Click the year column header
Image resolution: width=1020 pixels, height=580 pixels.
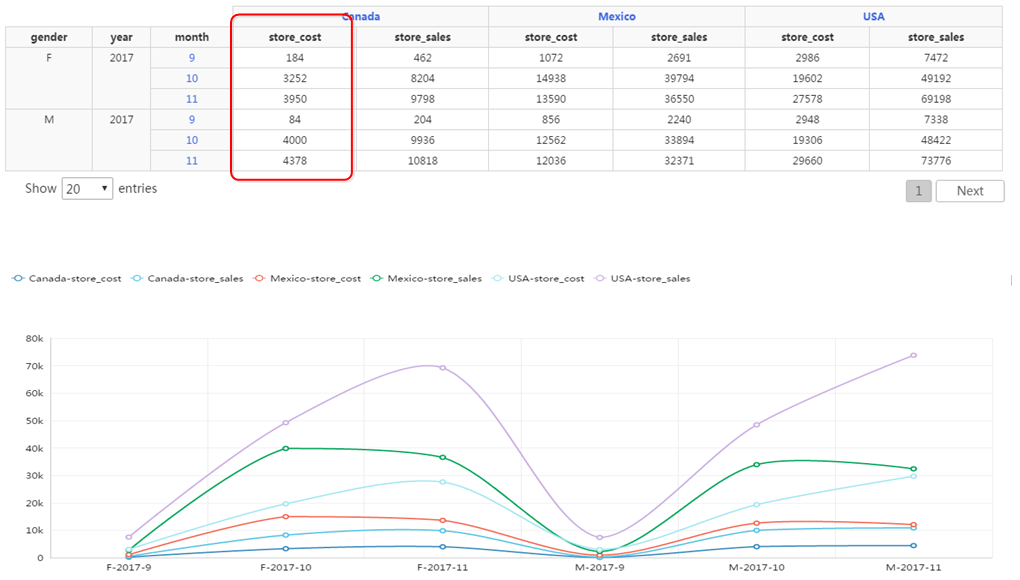tap(121, 37)
